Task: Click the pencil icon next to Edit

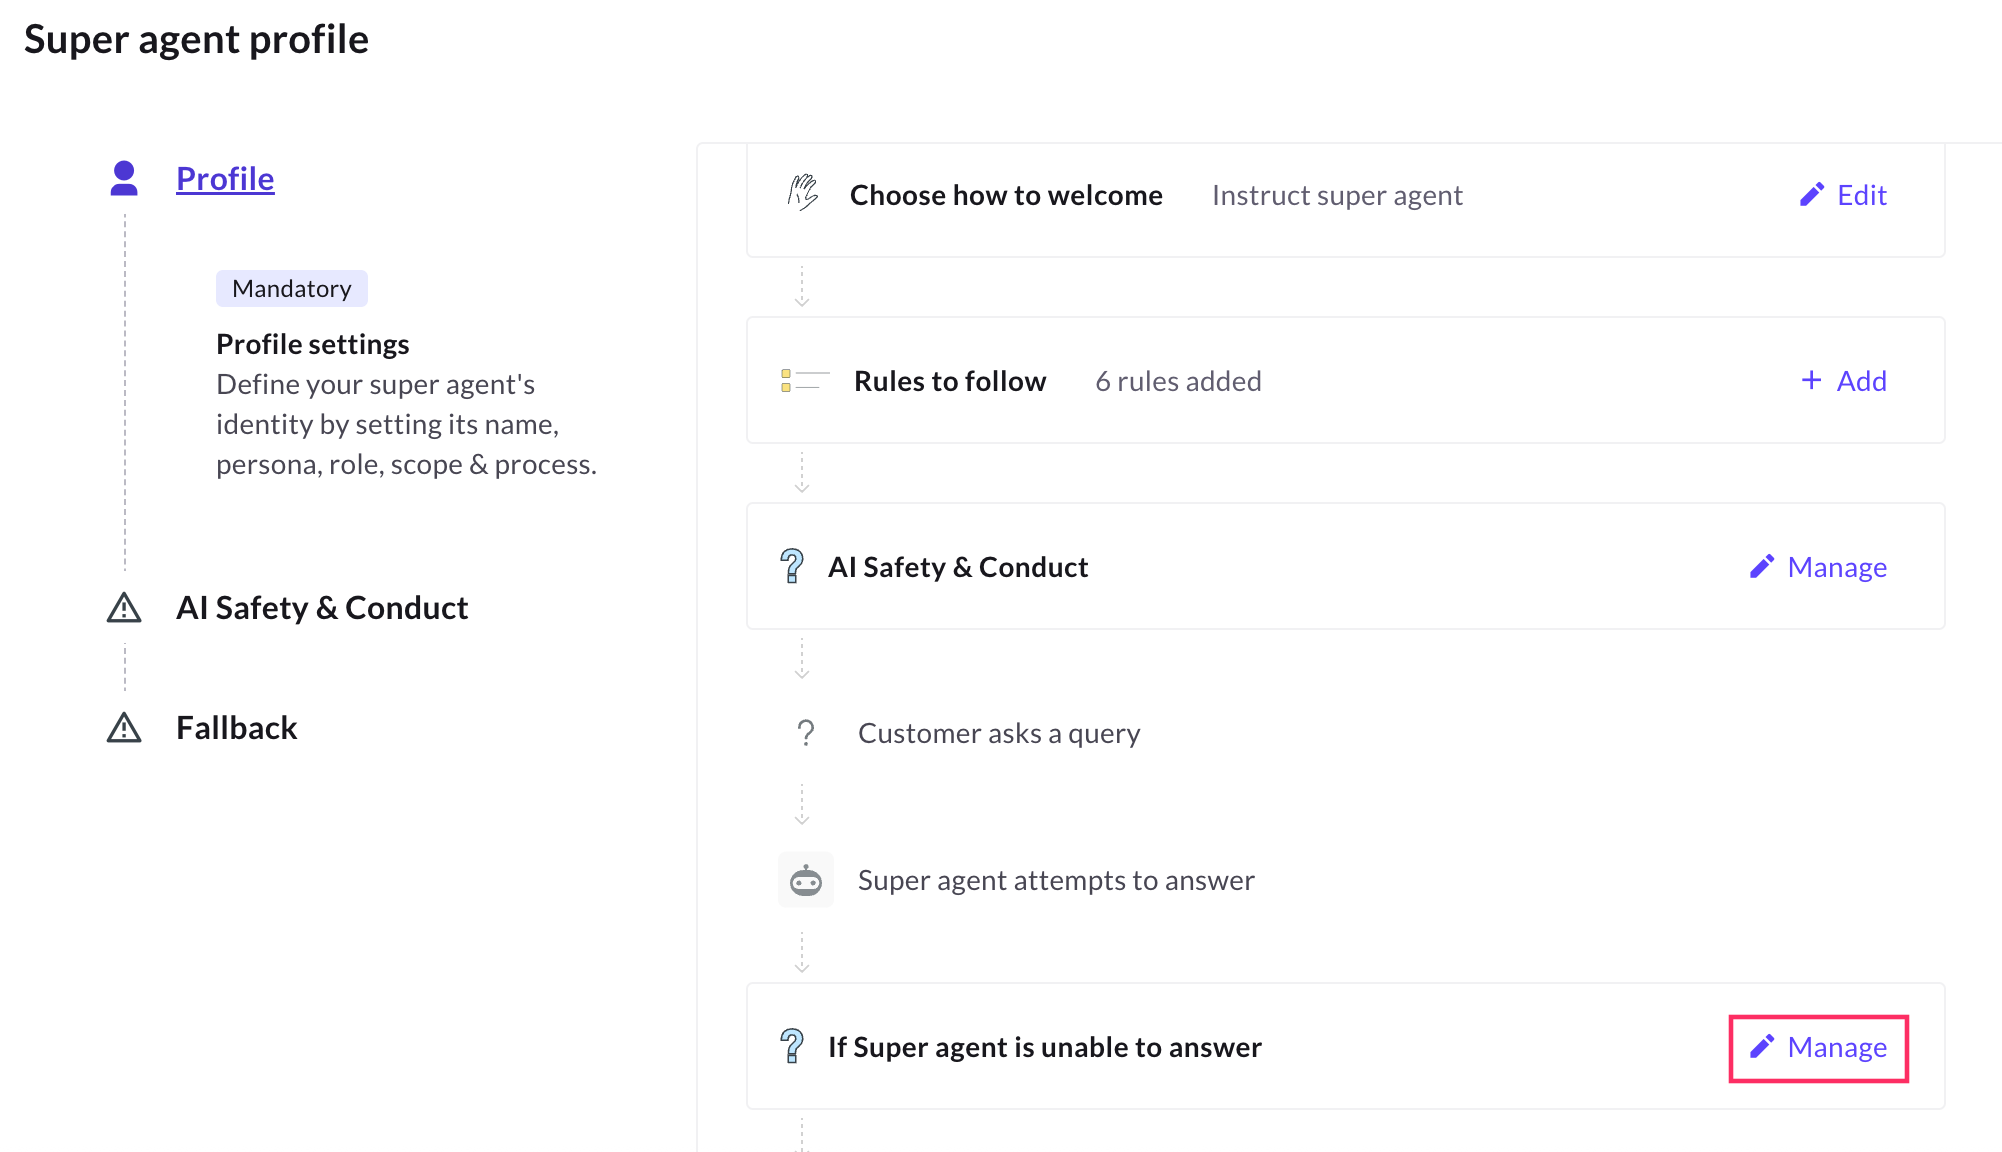Action: pos(1811,195)
